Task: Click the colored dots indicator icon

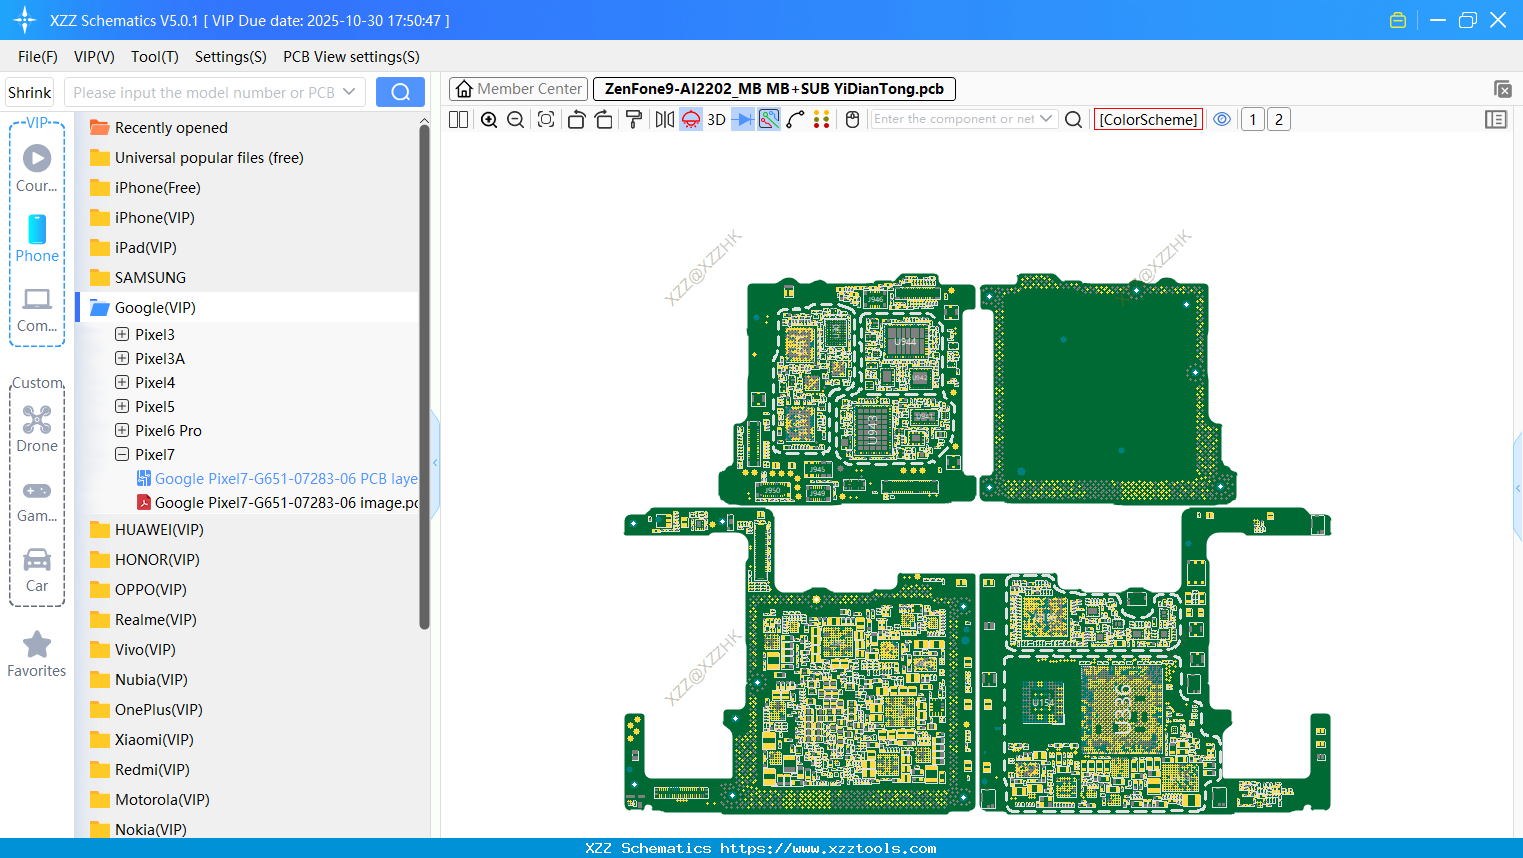Action: pyautogui.click(x=821, y=119)
